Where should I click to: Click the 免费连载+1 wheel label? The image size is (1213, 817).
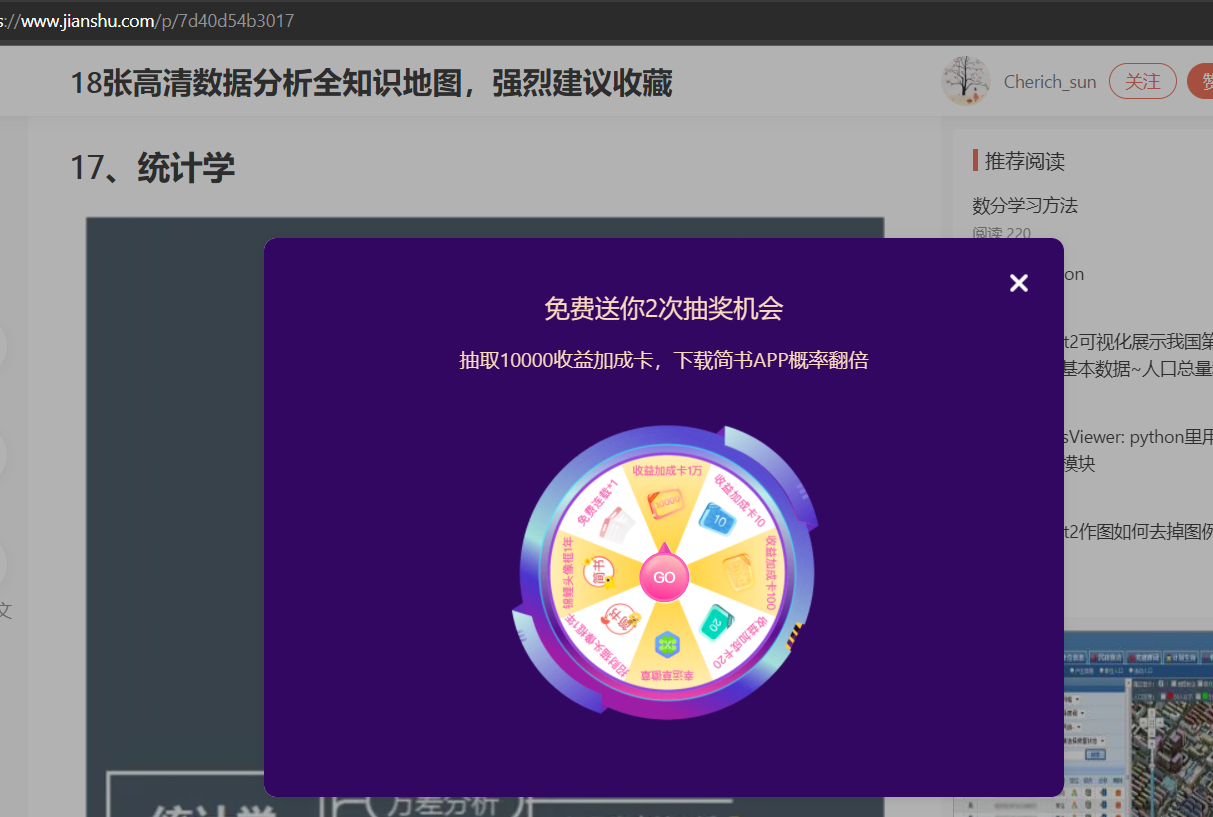click(x=597, y=501)
